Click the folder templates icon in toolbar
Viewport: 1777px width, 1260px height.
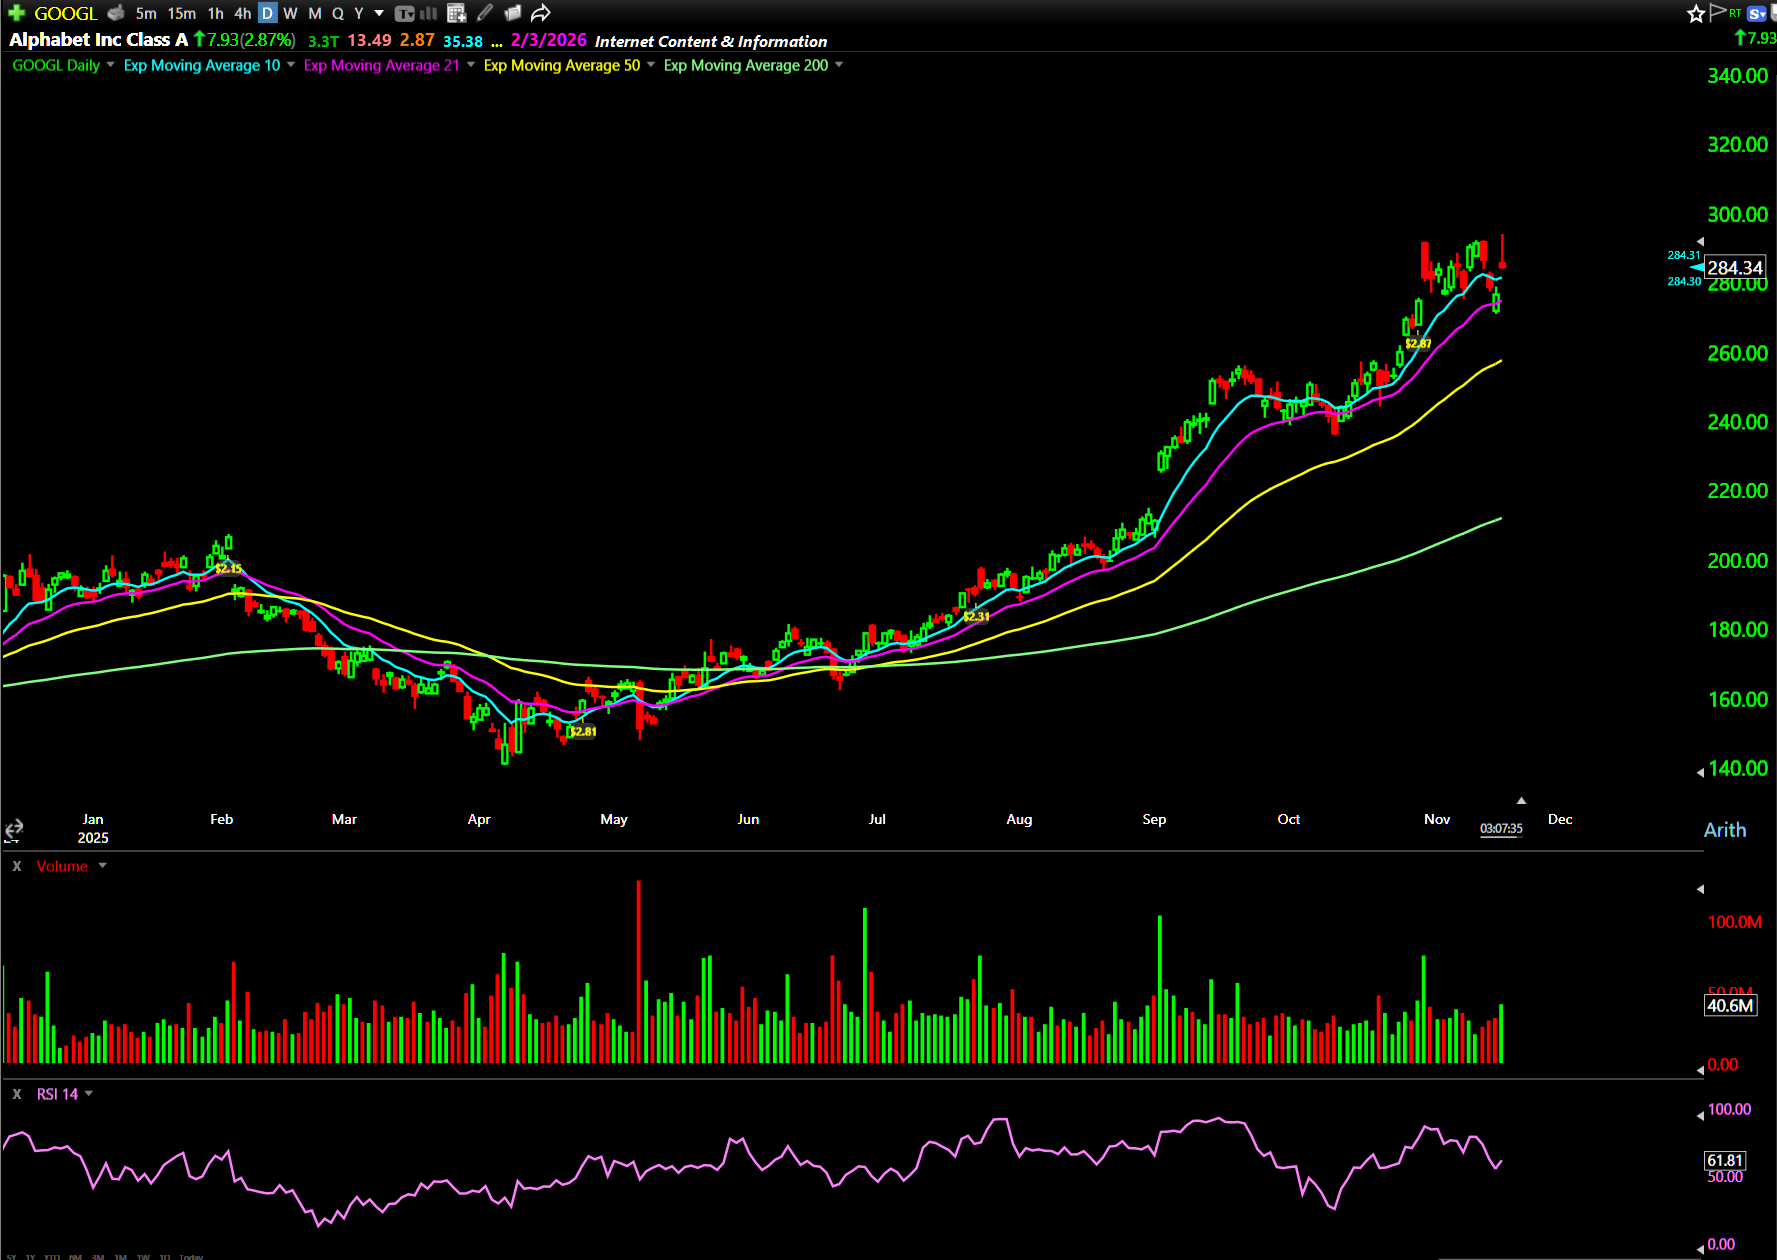click(x=512, y=13)
